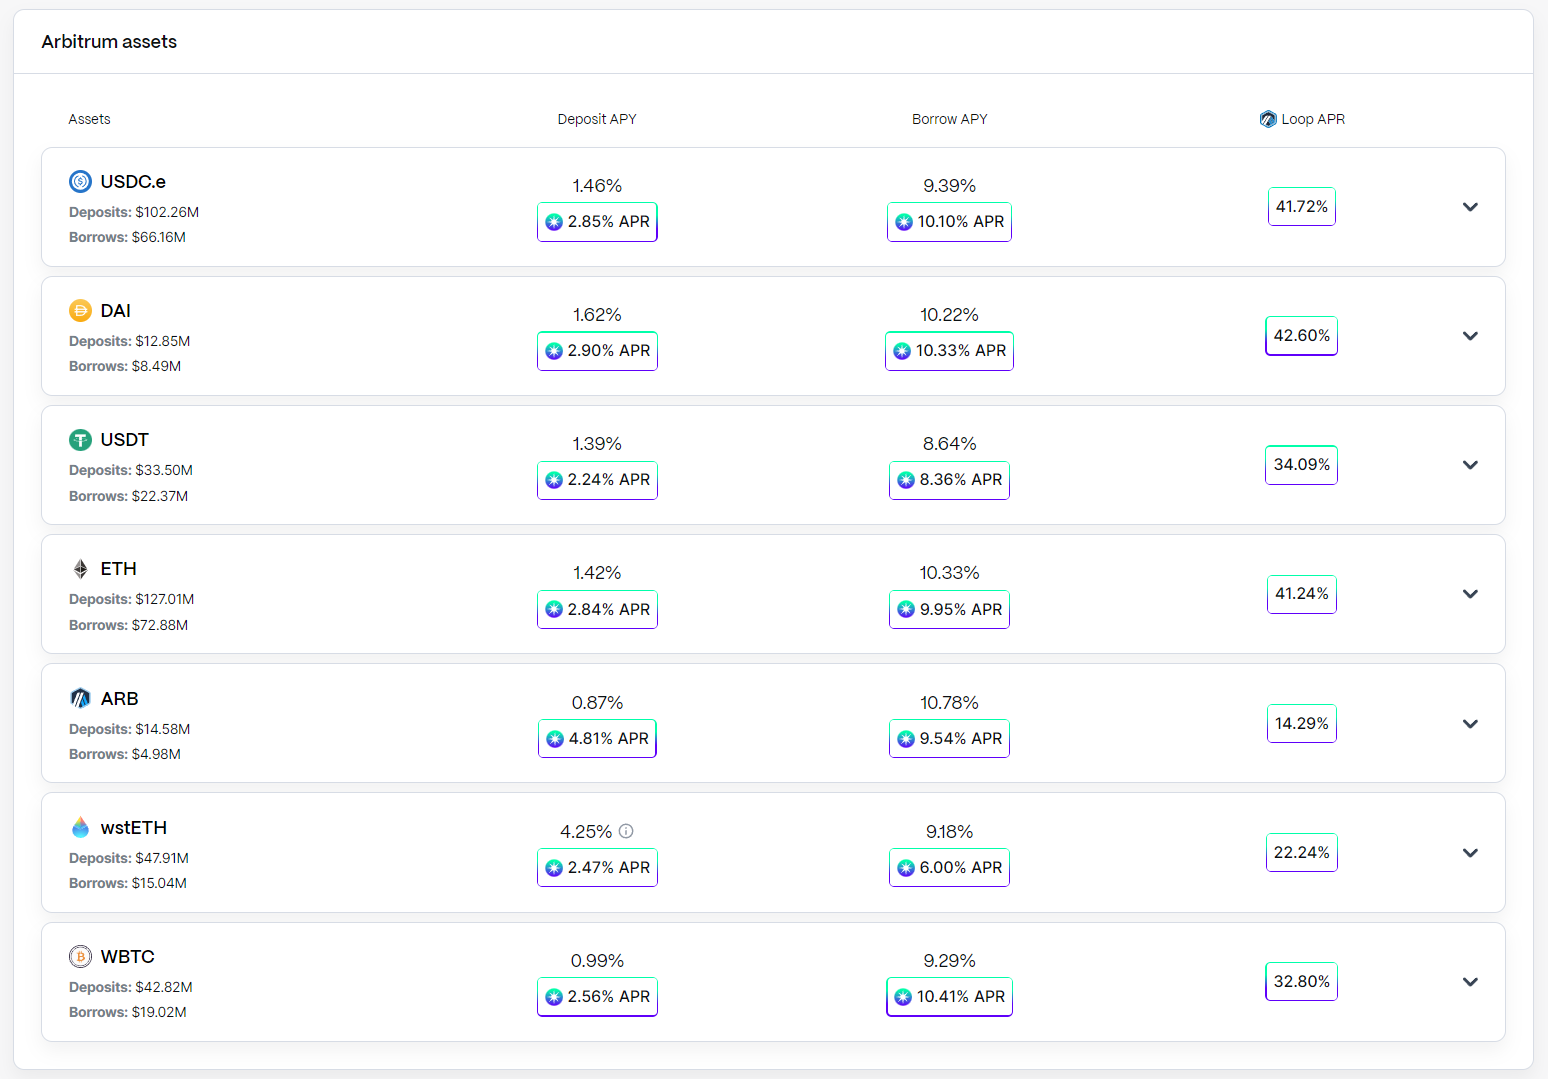Click reward icon in ARB 9.54% APR badge
Image resolution: width=1548 pixels, height=1079 pixels.
(x=906, y=739)
